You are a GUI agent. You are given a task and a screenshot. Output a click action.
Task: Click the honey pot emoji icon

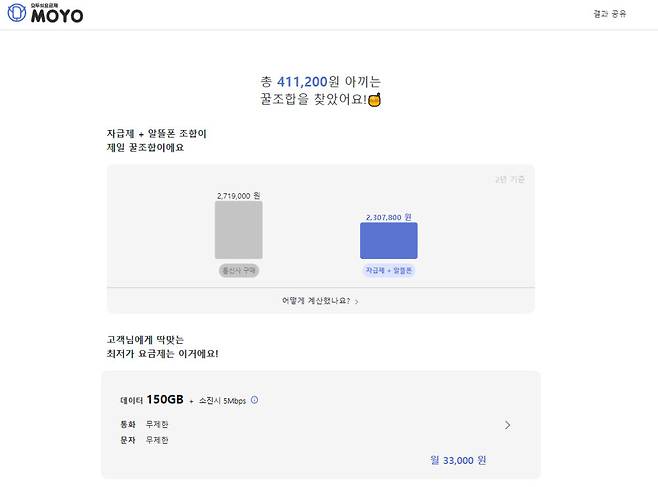pos(375,100)
